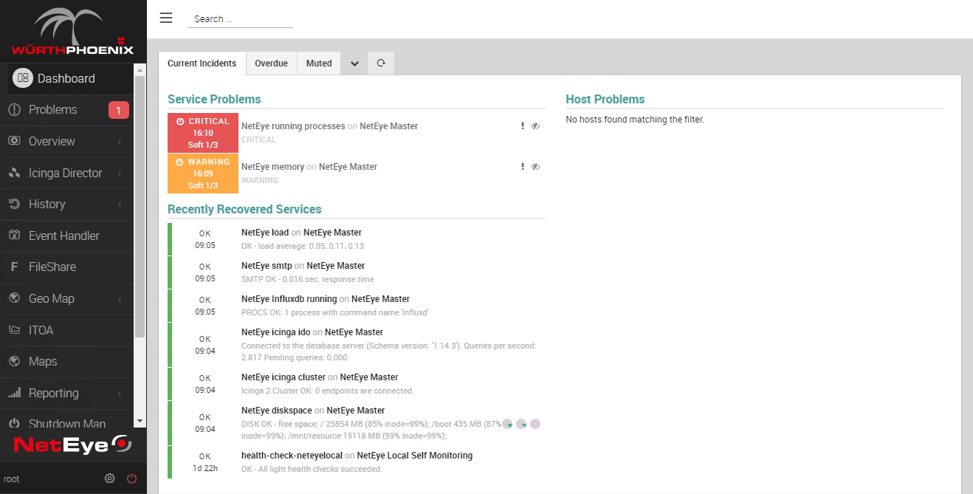
Task: Click the Shutdown Manager power icon
Action: pyautogui.click(x=14, y=423)
